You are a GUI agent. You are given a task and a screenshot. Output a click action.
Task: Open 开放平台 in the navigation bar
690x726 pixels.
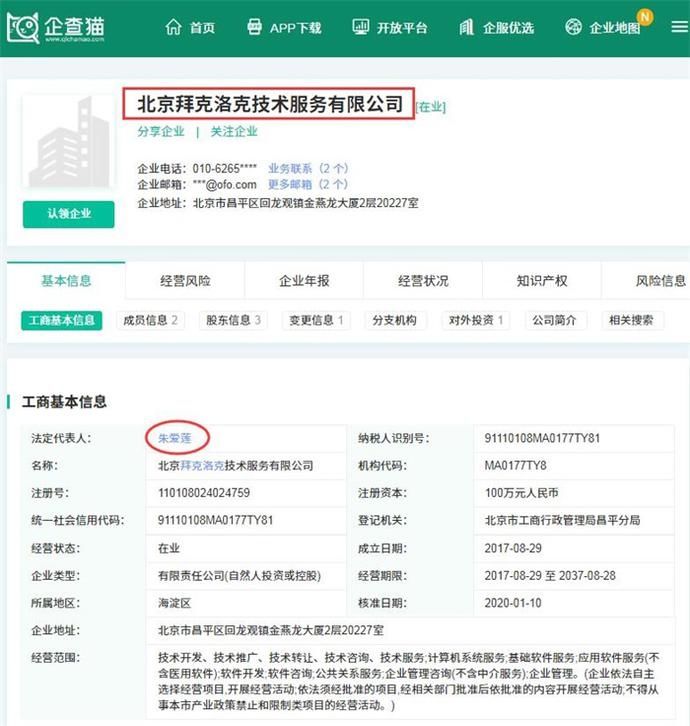pos(401,28)
